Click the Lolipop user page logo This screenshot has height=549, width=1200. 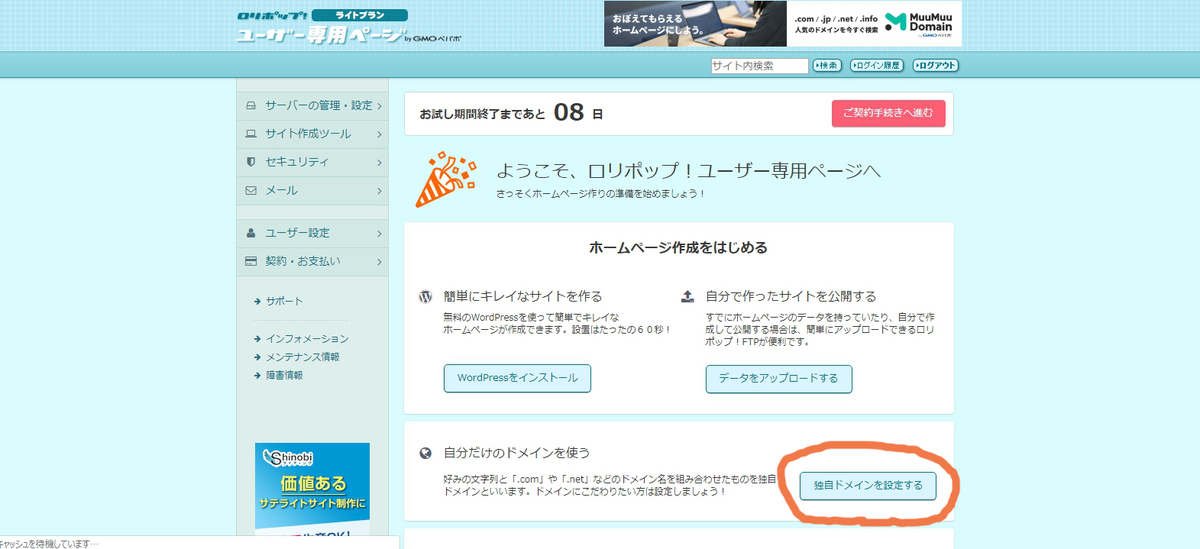(349, 27)
